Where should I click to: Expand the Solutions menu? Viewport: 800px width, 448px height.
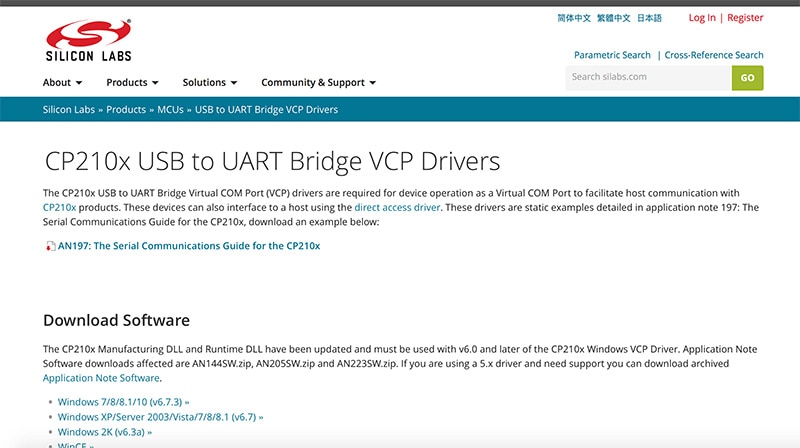click(x=209, y=82)
